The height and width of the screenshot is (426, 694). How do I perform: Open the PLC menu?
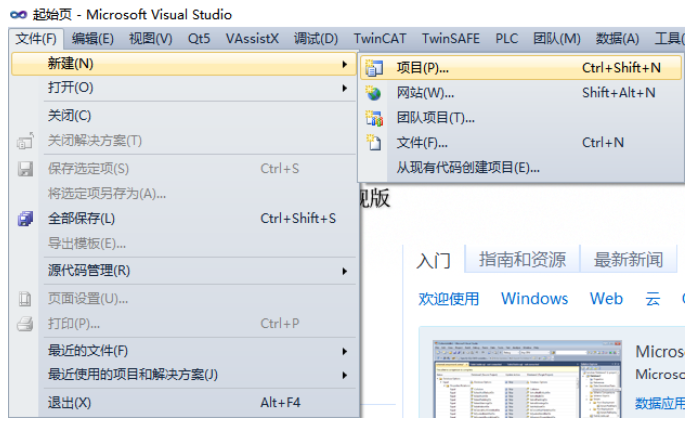tap(506, 39)
